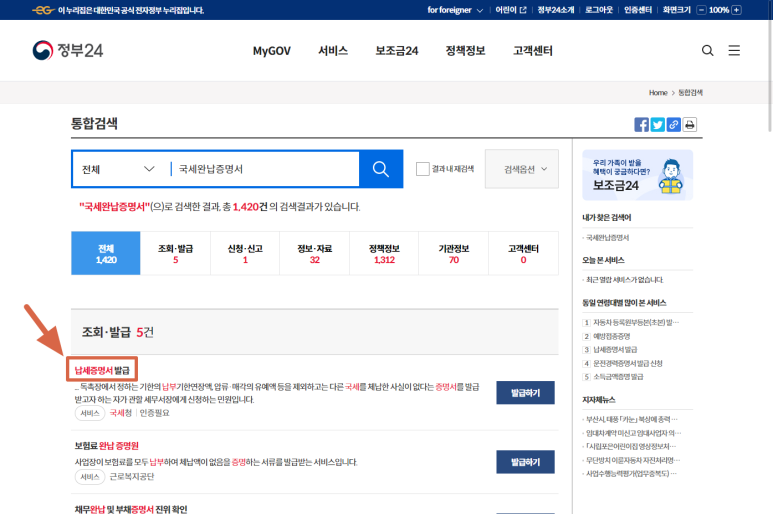The image size is (773, 514).
Task: Click the 로그아웃 link
Action: coord(599,10)
